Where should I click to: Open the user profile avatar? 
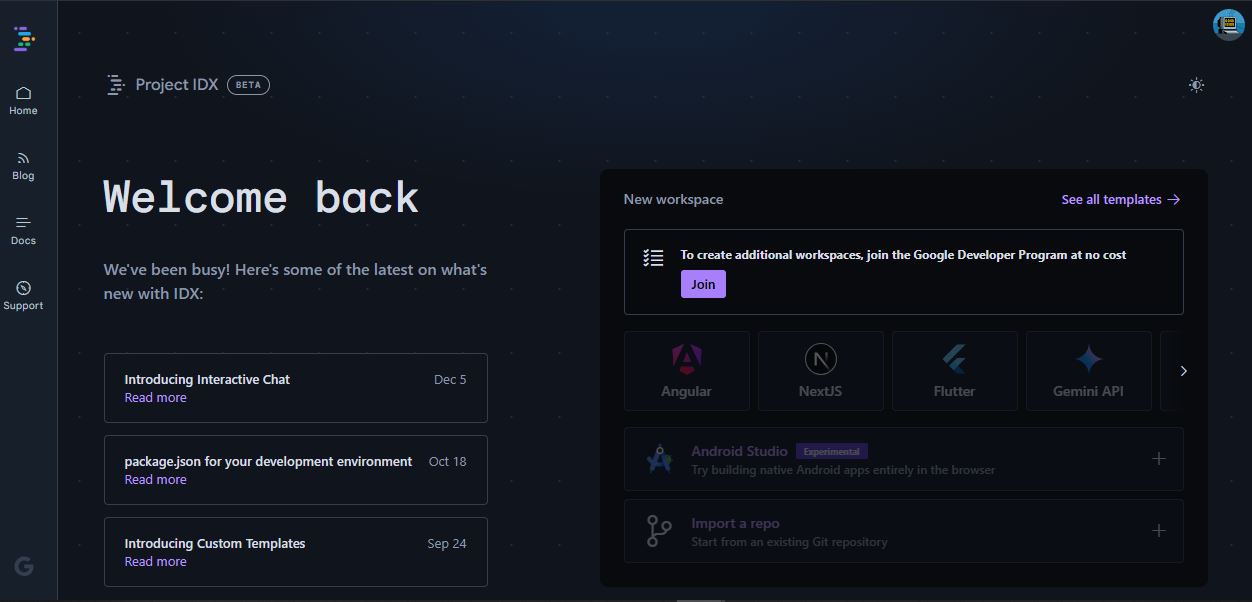tap(1228, 24)
